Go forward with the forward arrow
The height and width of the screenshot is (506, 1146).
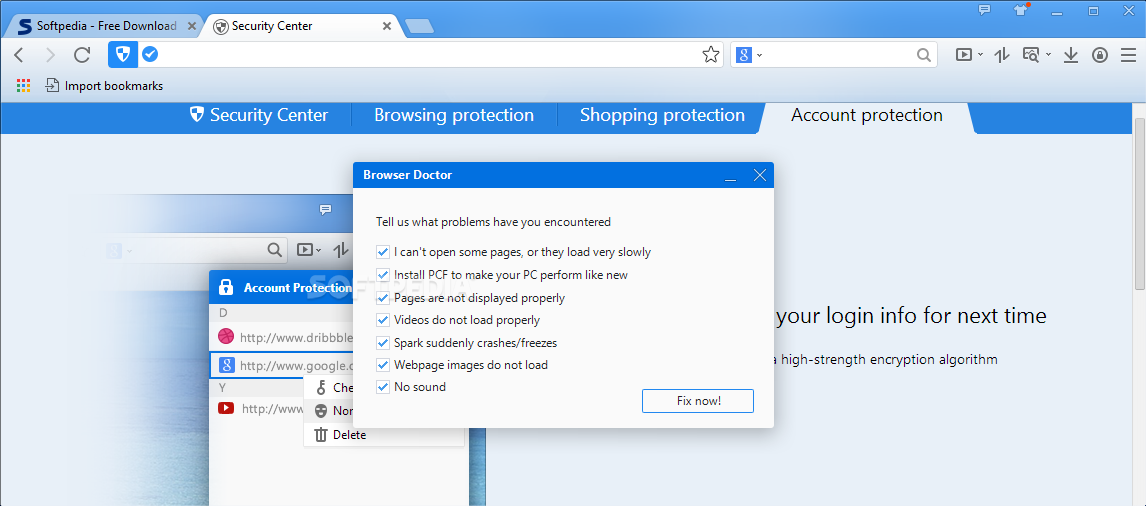coord(50,55)
